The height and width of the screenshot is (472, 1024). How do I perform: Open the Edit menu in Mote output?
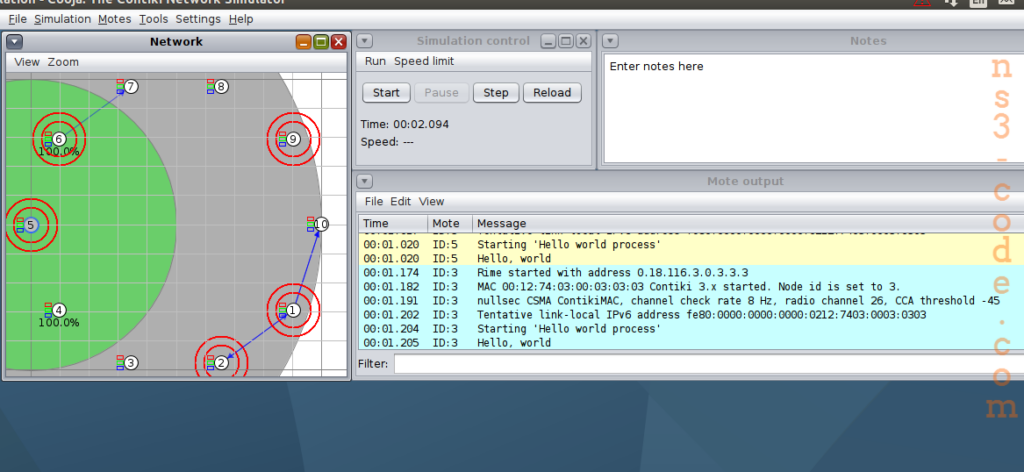(401, 202)
